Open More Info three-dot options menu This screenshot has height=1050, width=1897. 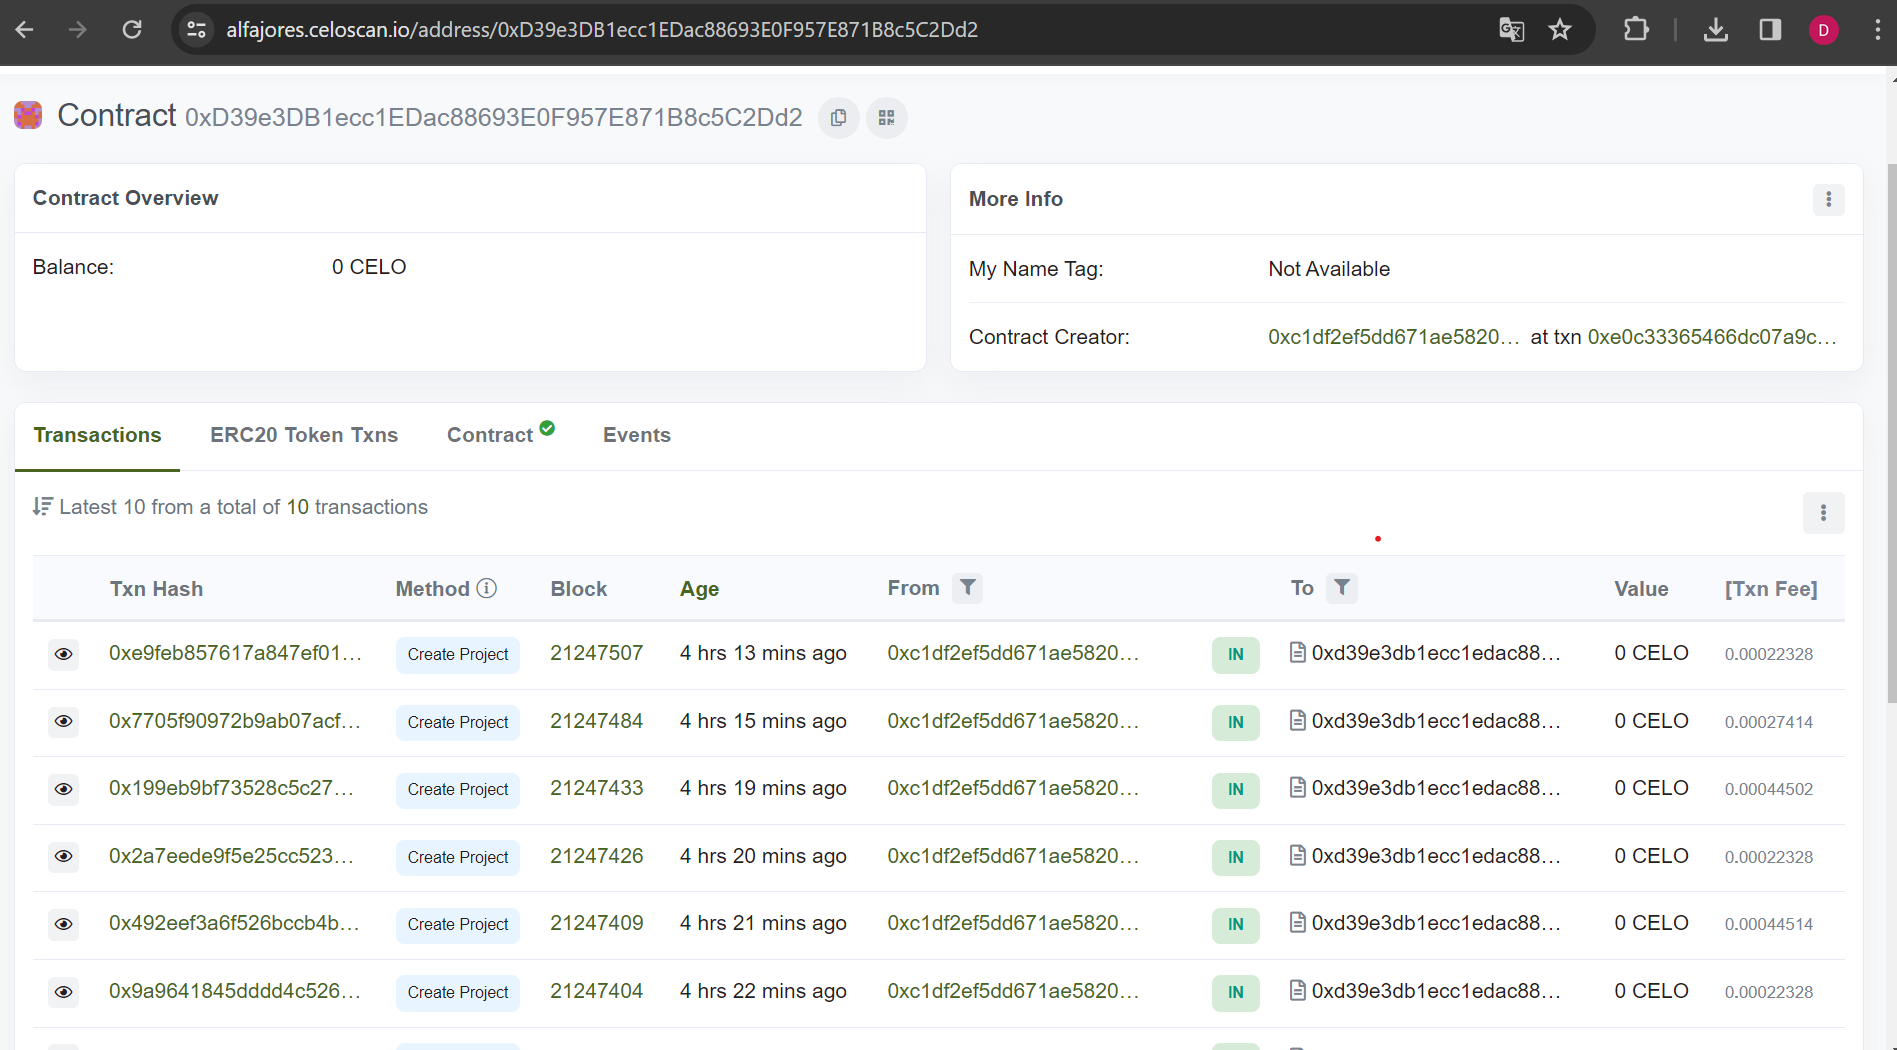tap(1829, 199)
